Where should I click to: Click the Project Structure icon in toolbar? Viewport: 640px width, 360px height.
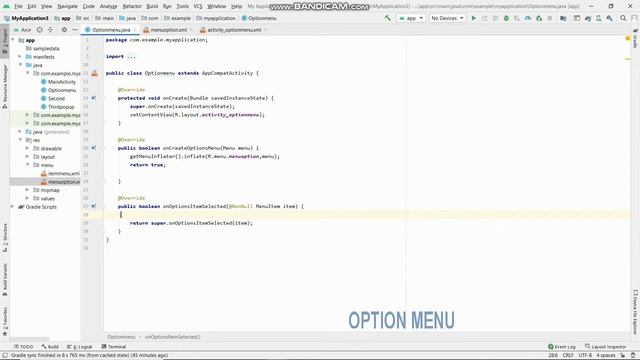coord(563,18)
